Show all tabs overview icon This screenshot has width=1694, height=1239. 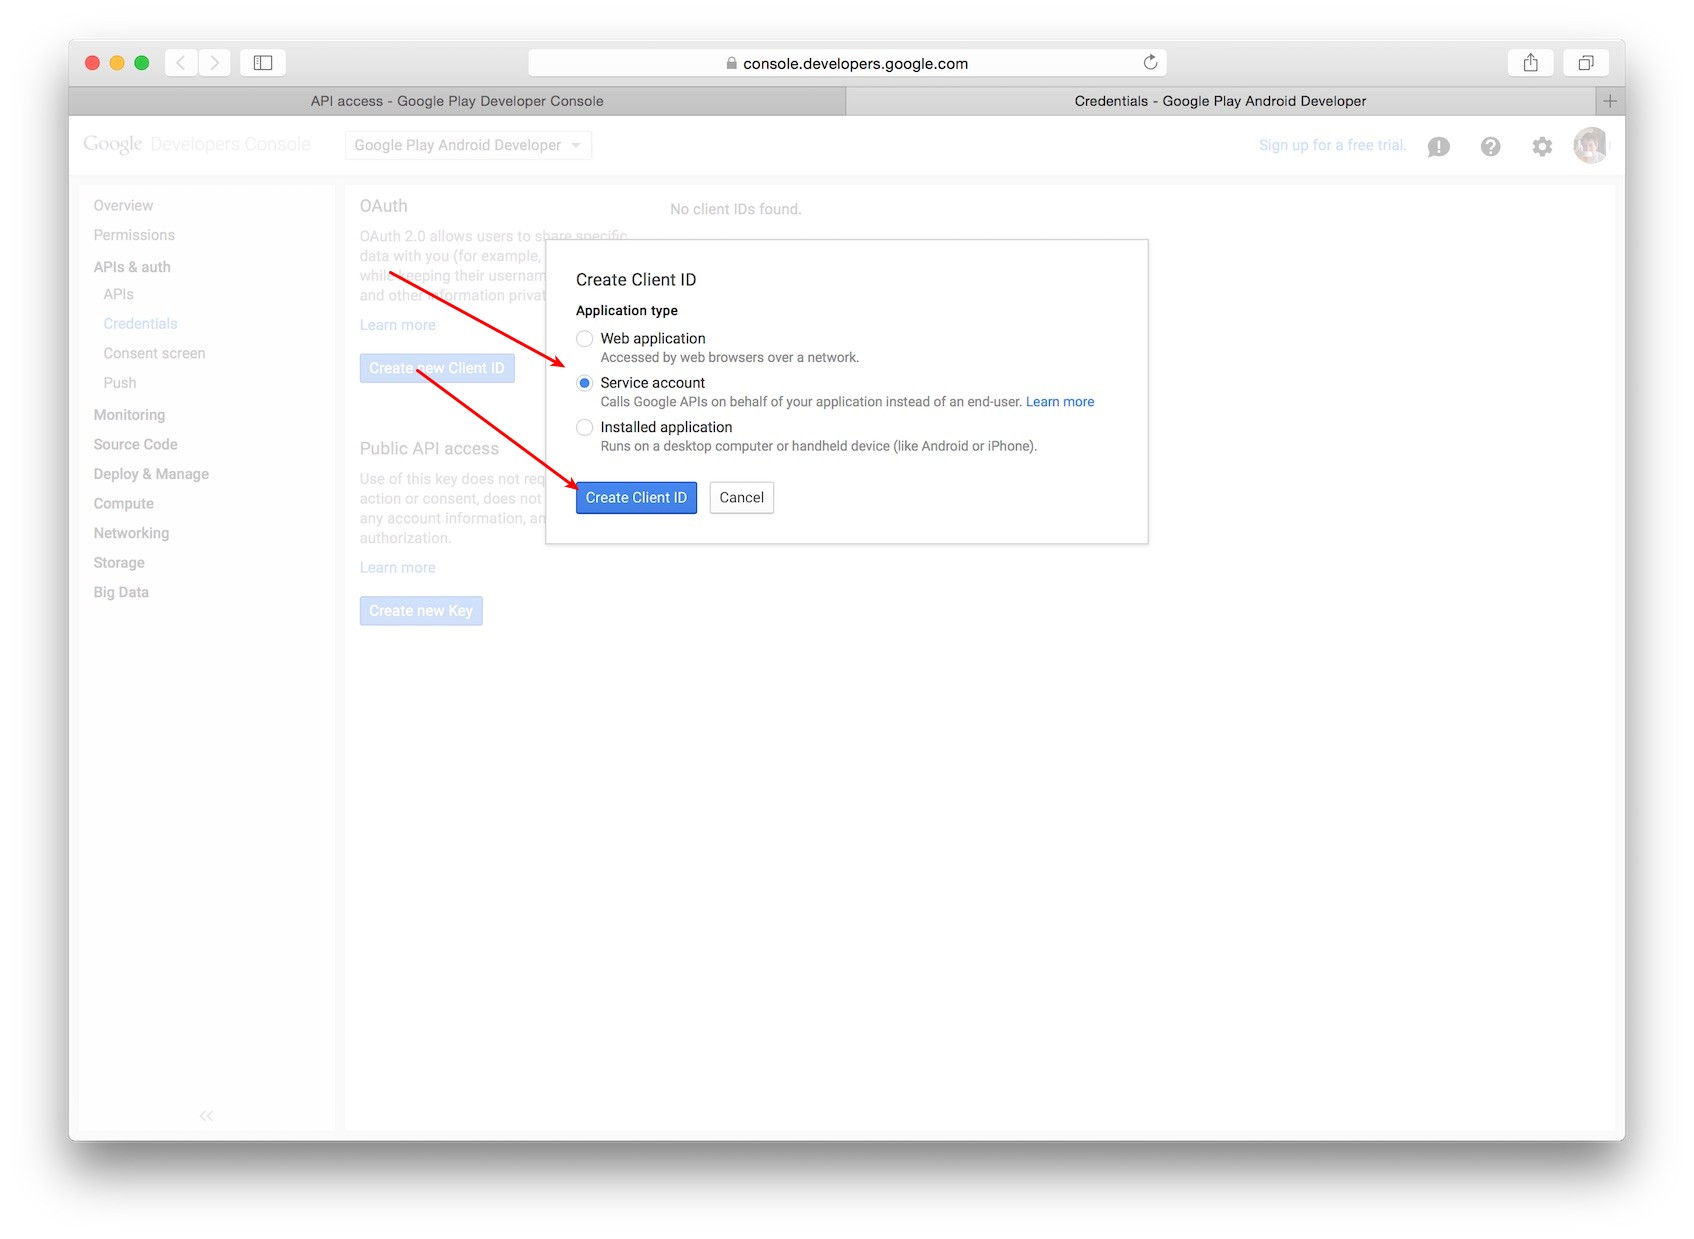pyautogui.click(x=1586, y=63)
